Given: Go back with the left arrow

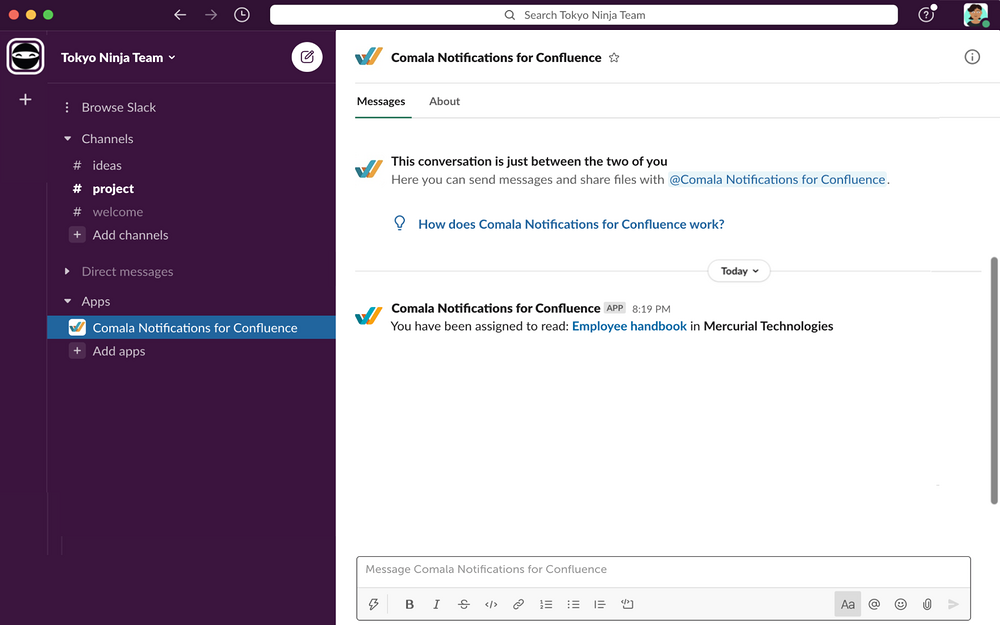Looking at the screenshot, I should (x=180, y=15).
